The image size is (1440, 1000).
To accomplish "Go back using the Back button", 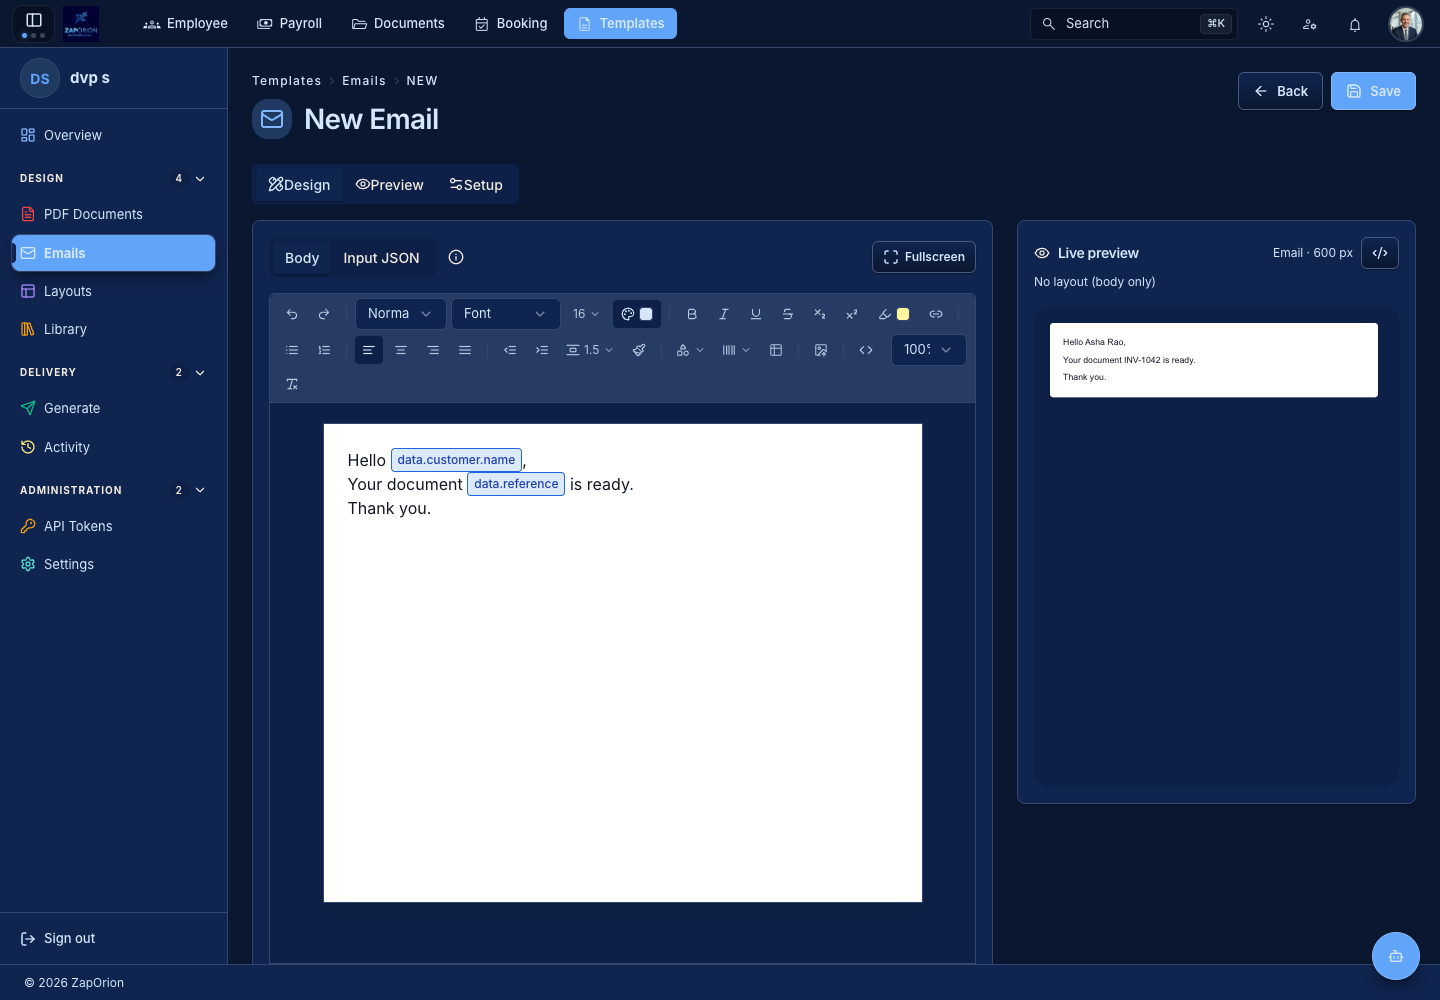I will (1280, 91).
